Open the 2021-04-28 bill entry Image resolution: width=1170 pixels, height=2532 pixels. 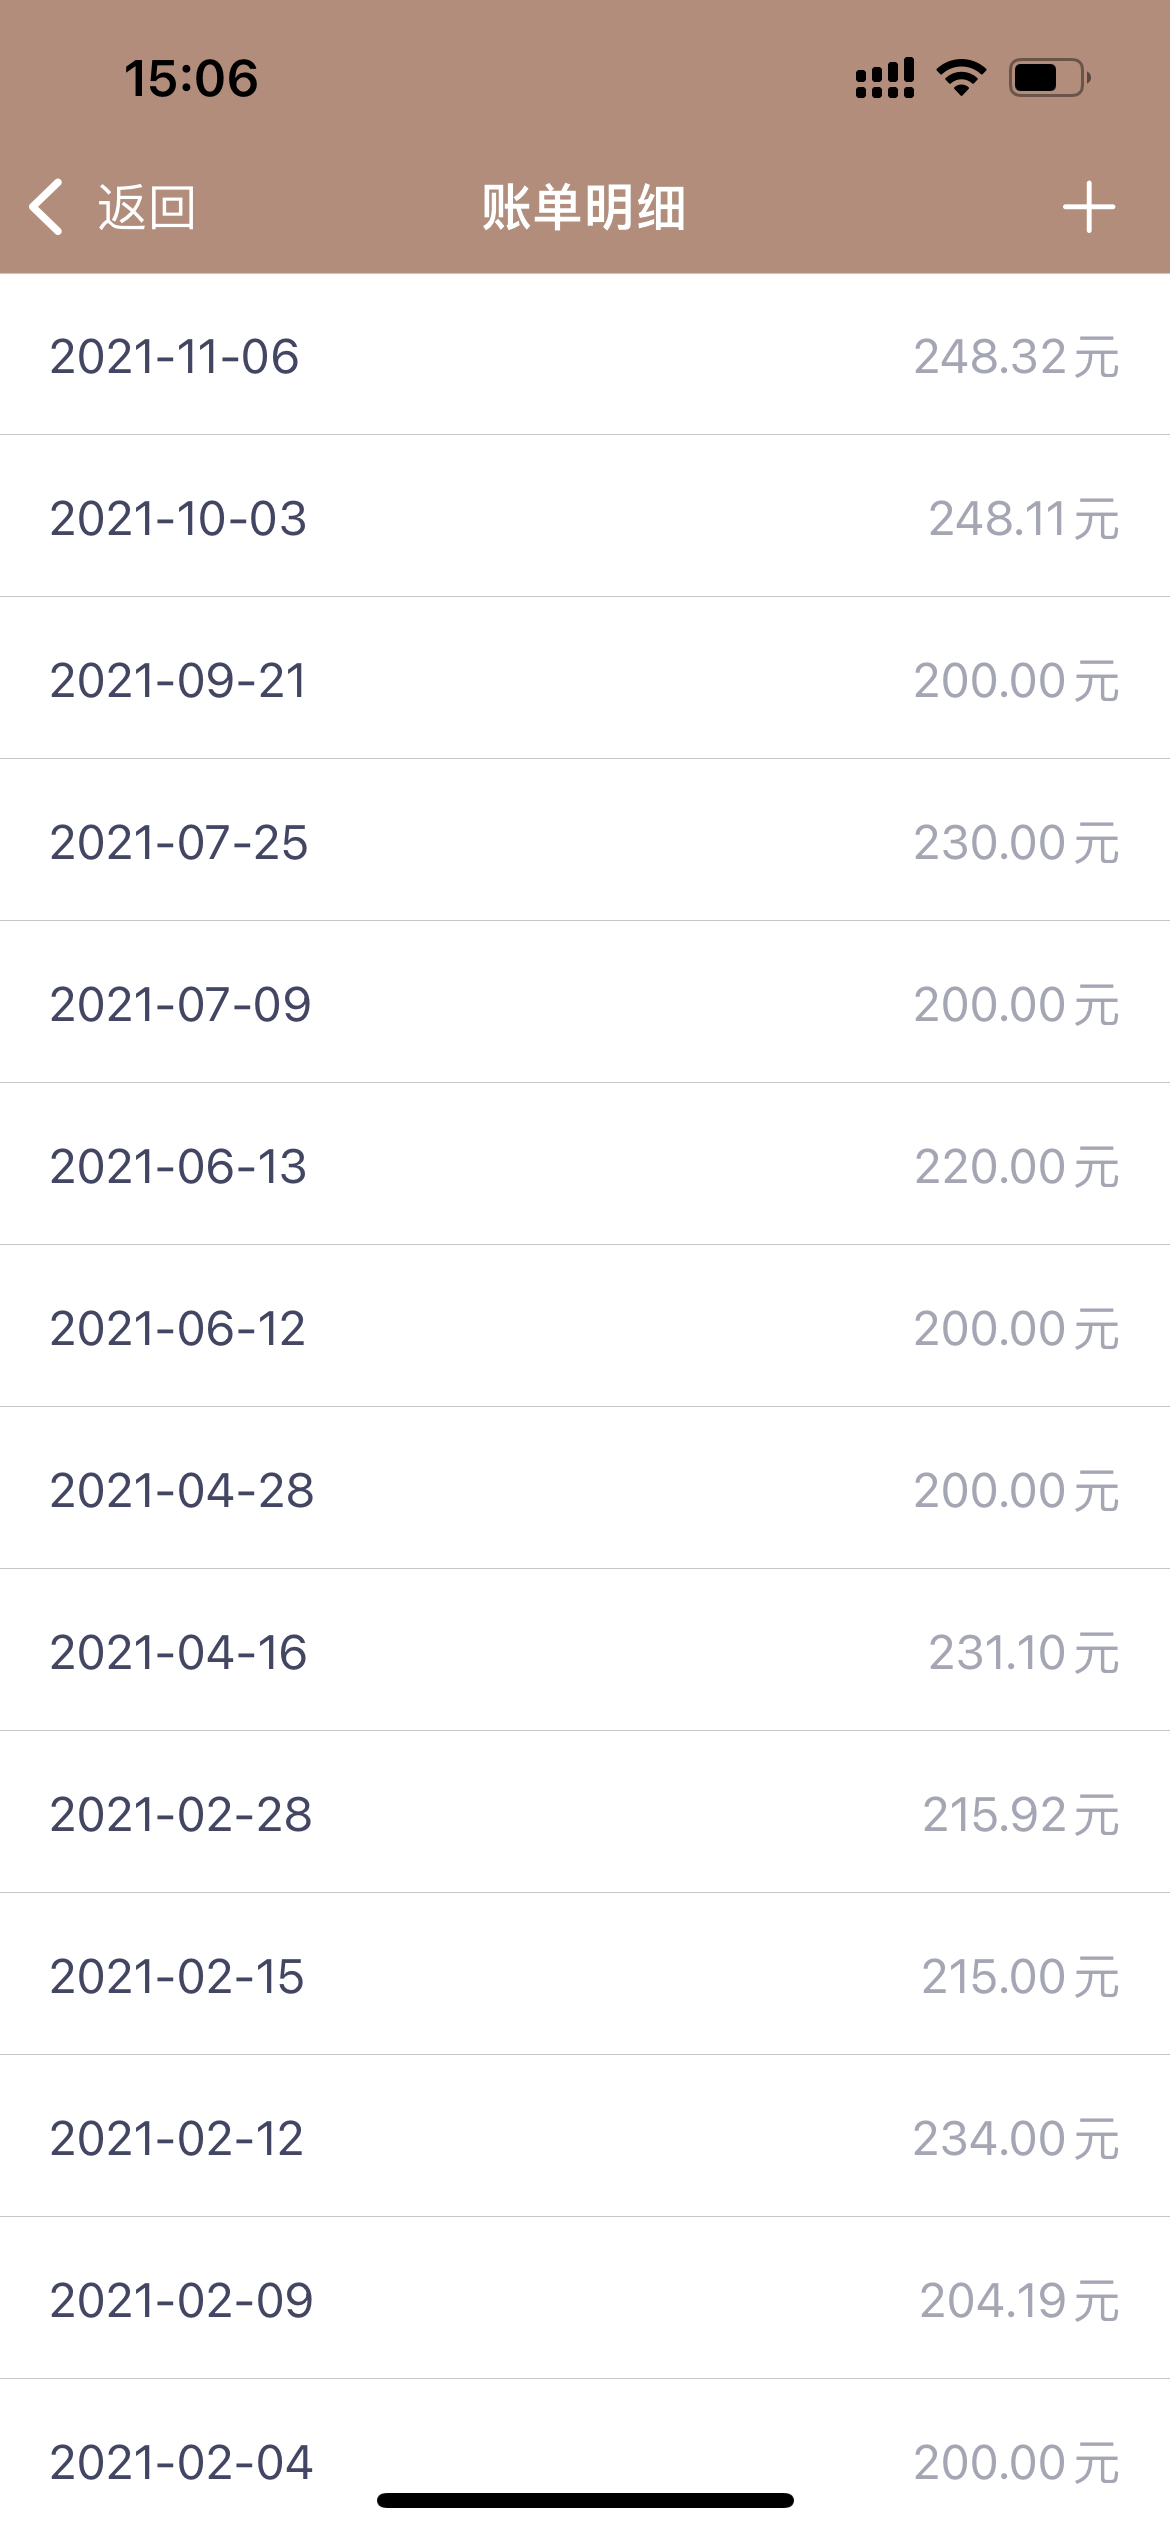585,1490
